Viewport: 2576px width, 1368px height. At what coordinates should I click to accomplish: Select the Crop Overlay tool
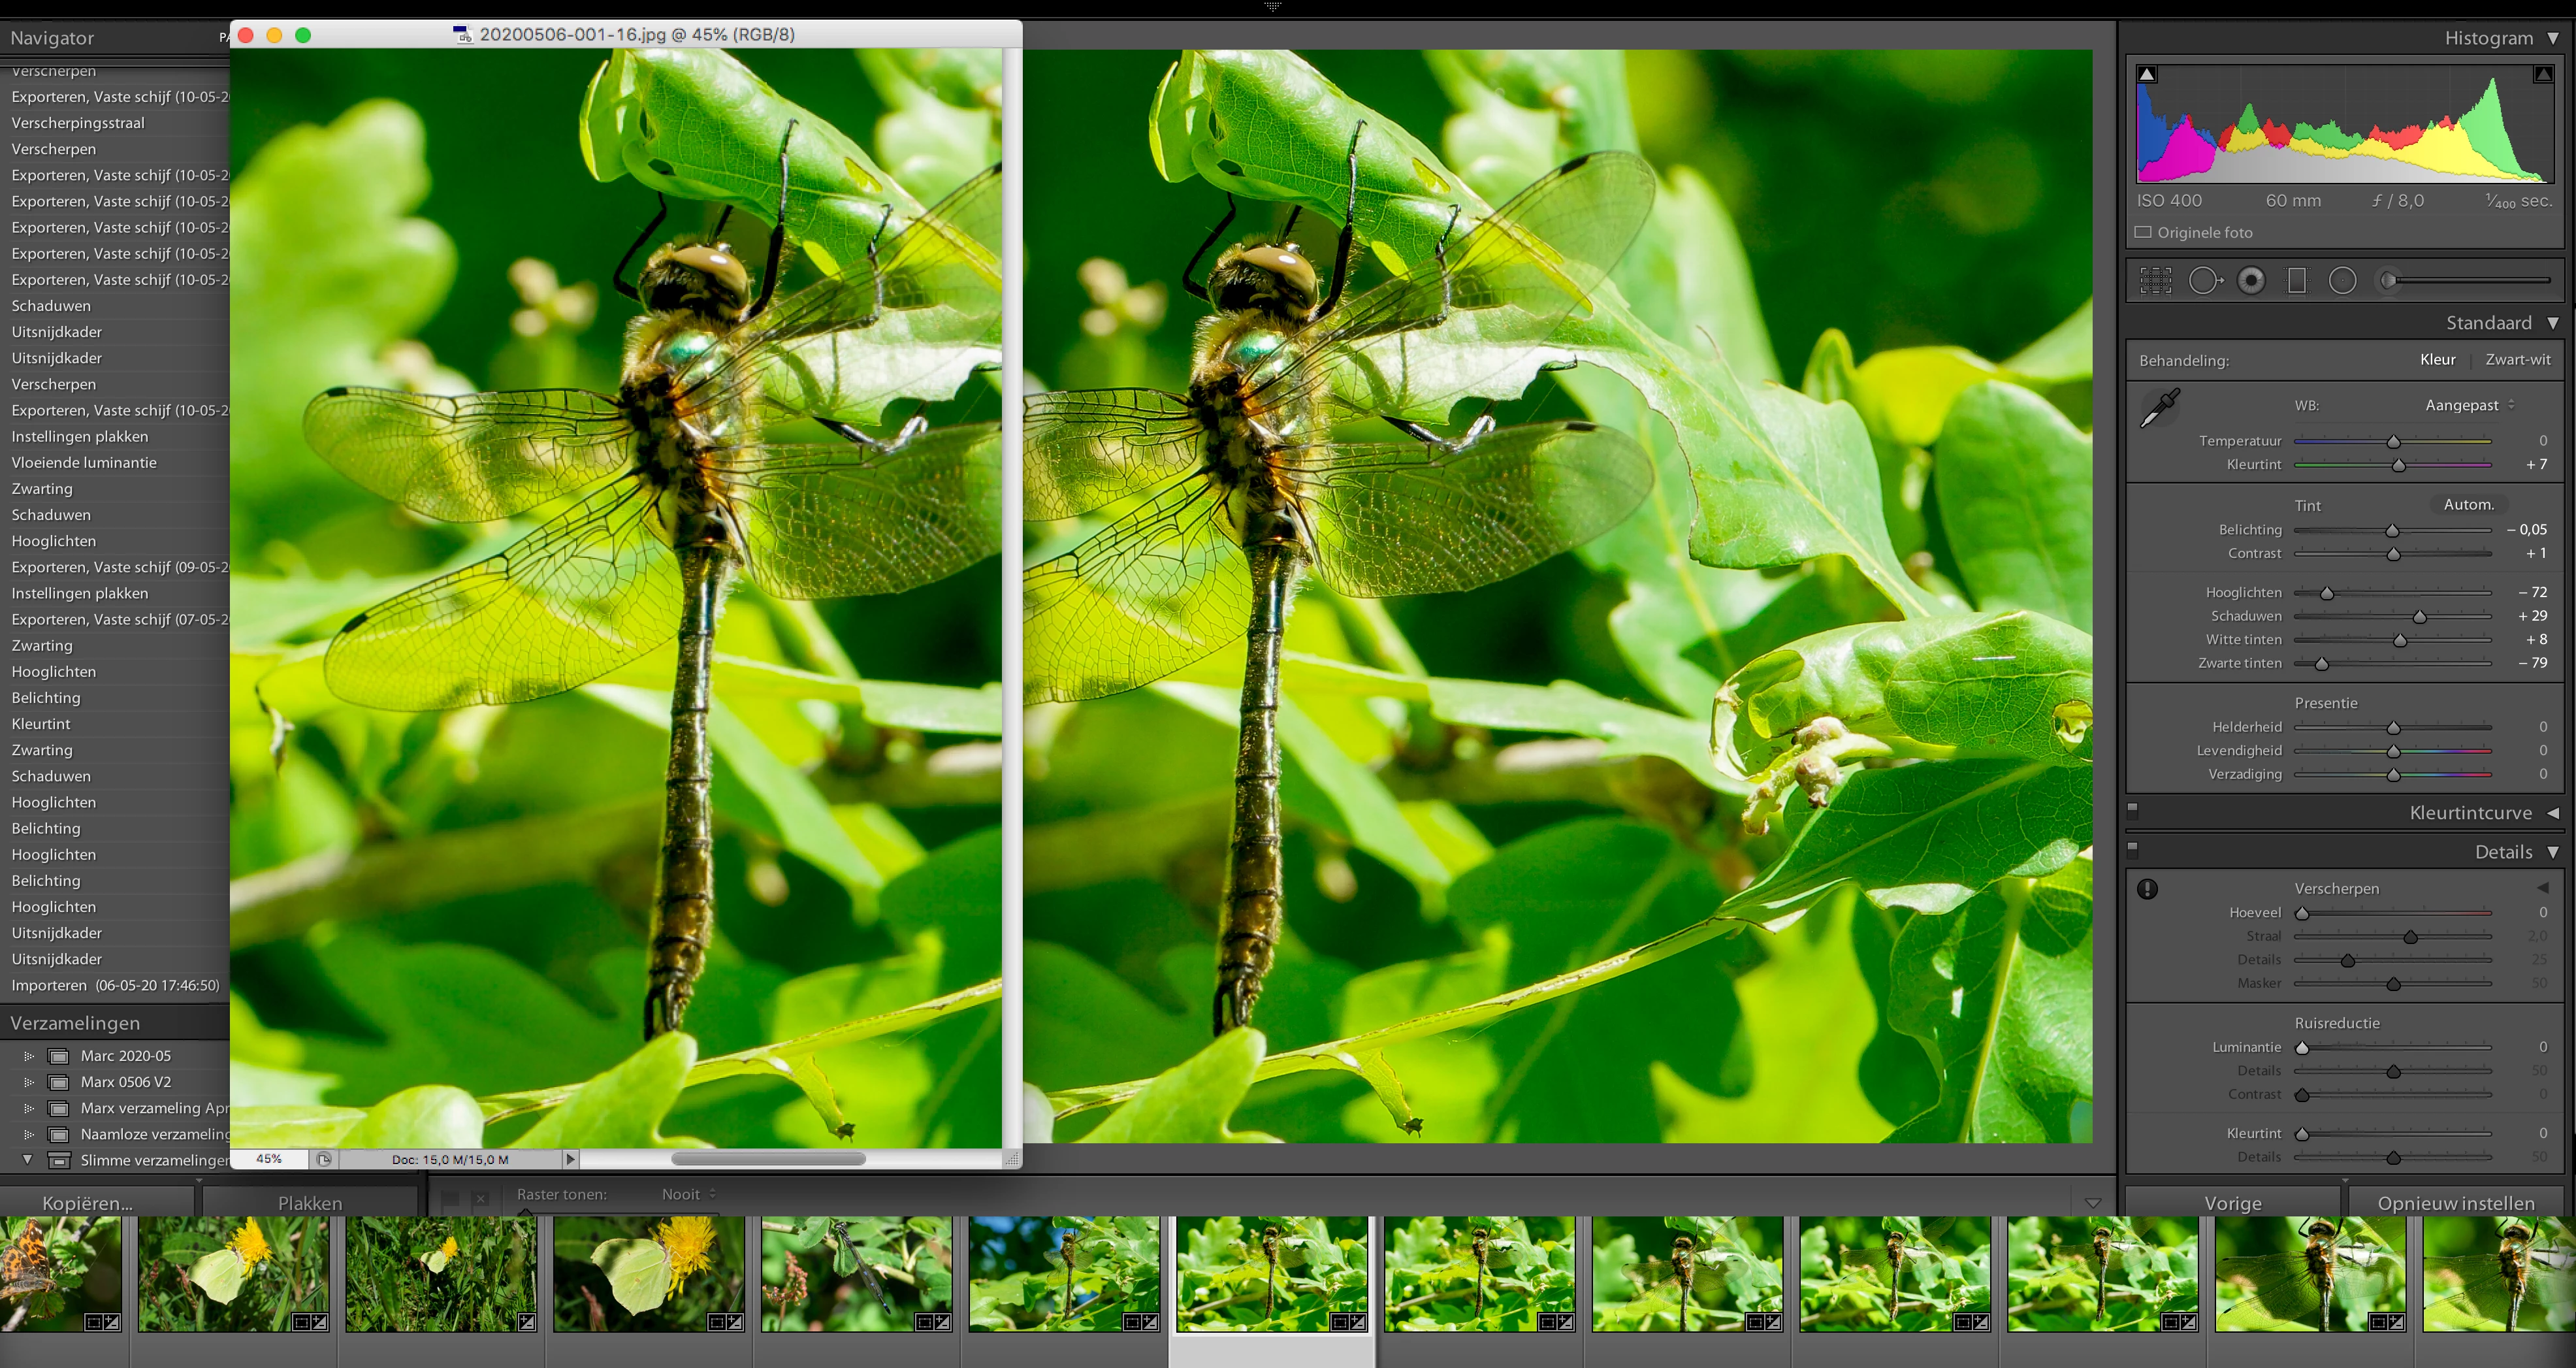pos(2155,281)
